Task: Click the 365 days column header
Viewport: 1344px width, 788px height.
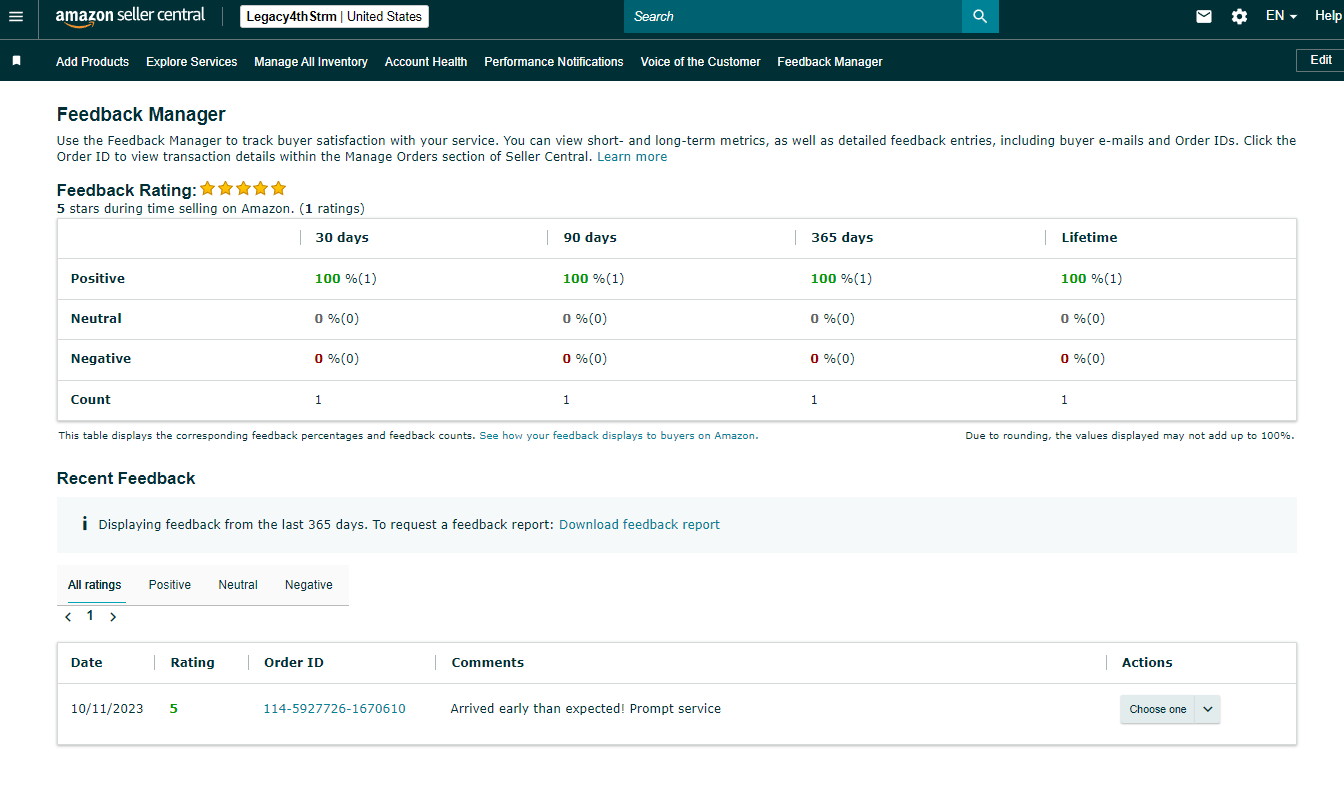Action: (842, 238)
